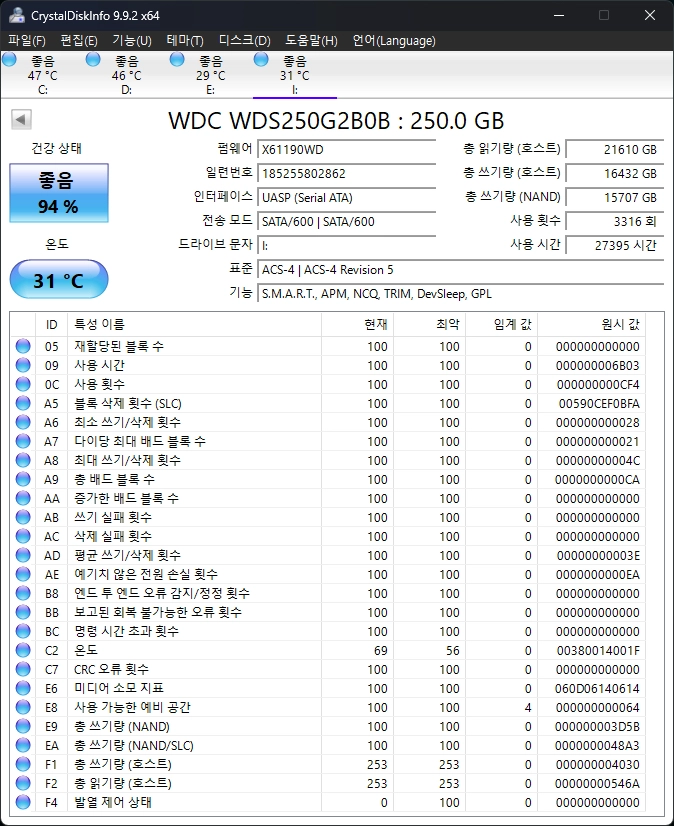Click the CrystalDiskInfo app icon in title bar

[16, 15]
